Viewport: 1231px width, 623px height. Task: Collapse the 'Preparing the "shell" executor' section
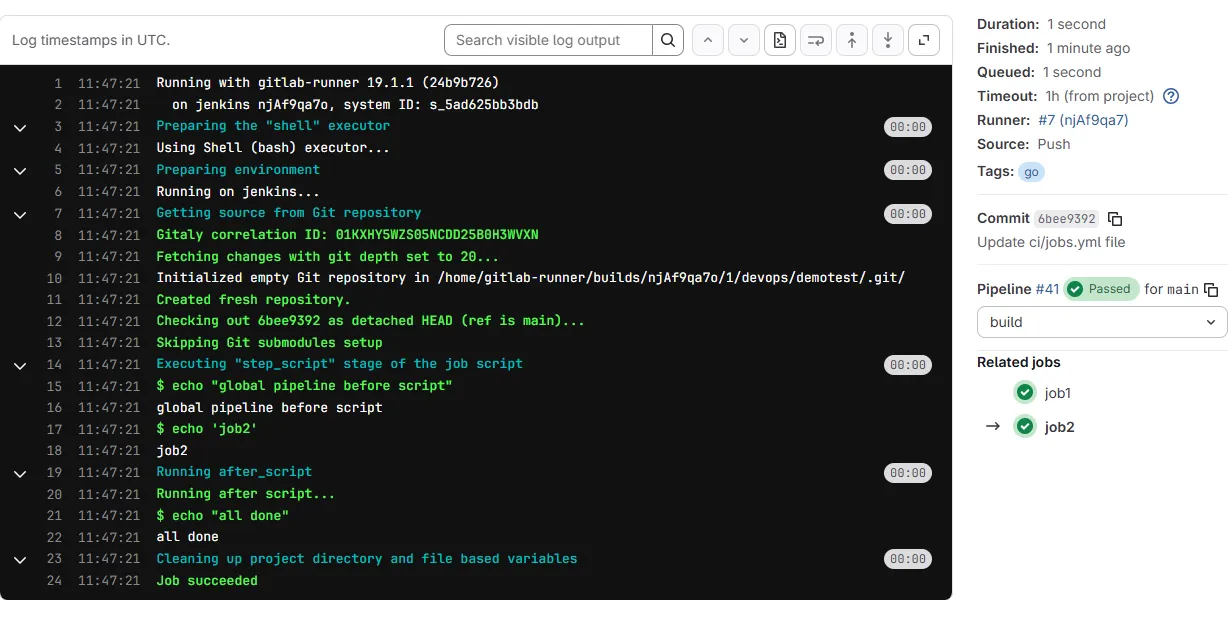[19, 127]
